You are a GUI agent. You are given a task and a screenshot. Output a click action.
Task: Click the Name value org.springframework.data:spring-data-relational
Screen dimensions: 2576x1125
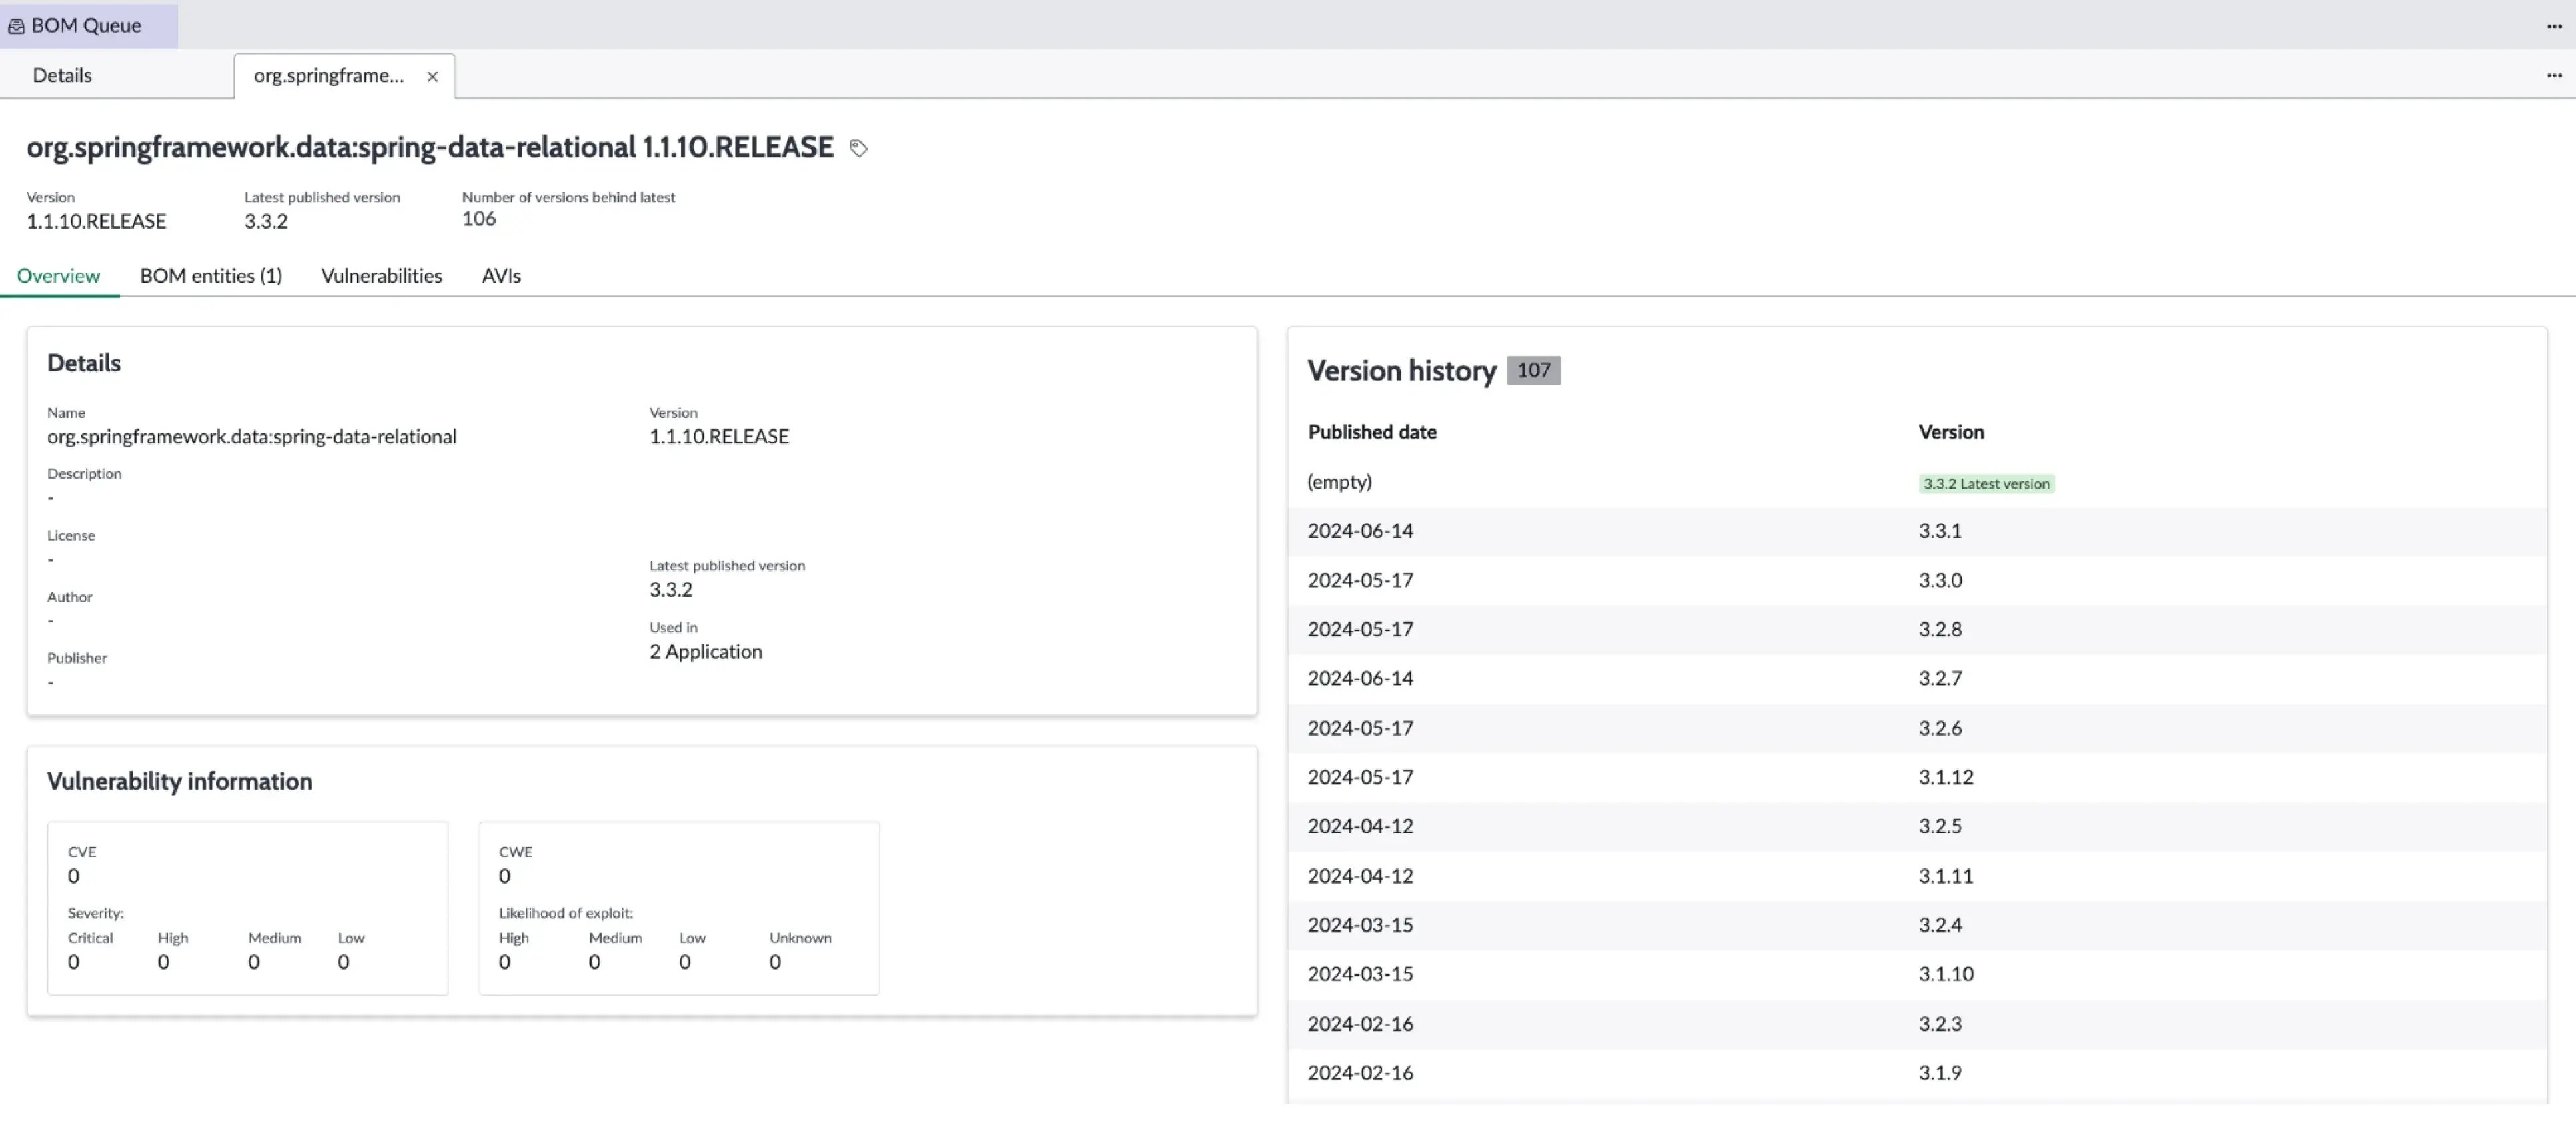(x=252, y=437)
